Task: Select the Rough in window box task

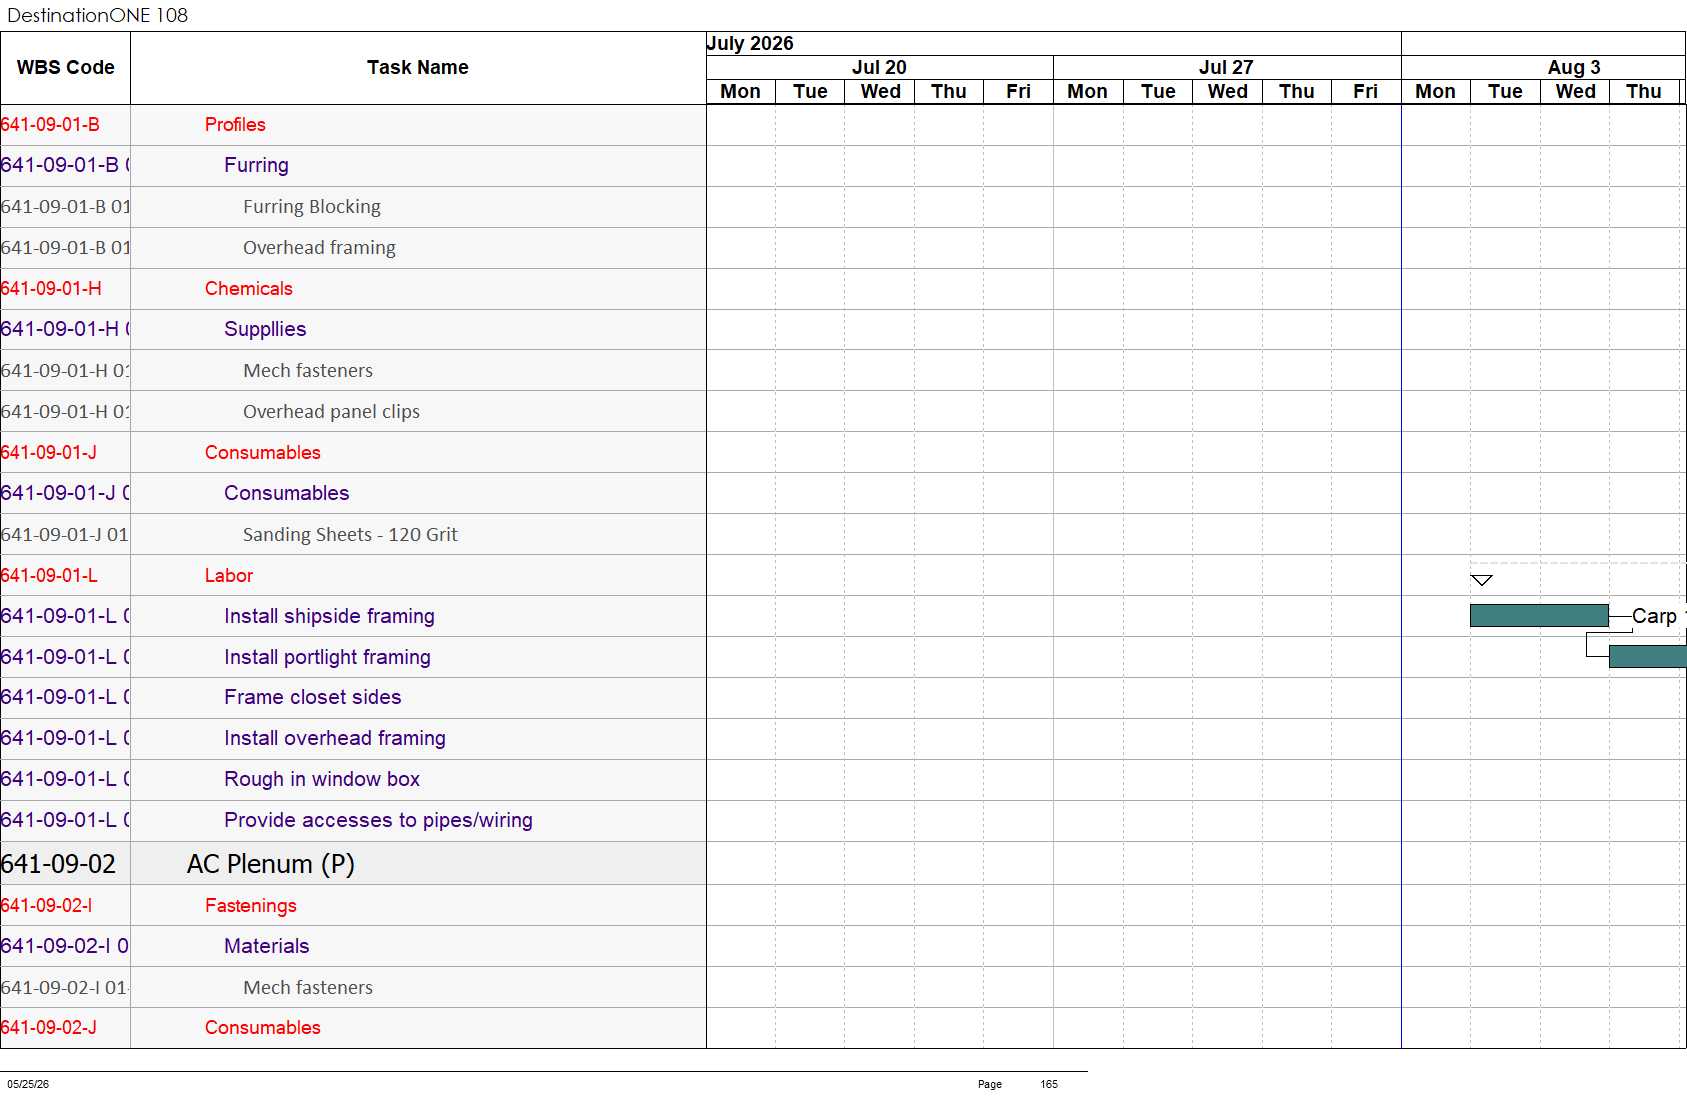Action: pyautogui.click(x=322, y=779)
